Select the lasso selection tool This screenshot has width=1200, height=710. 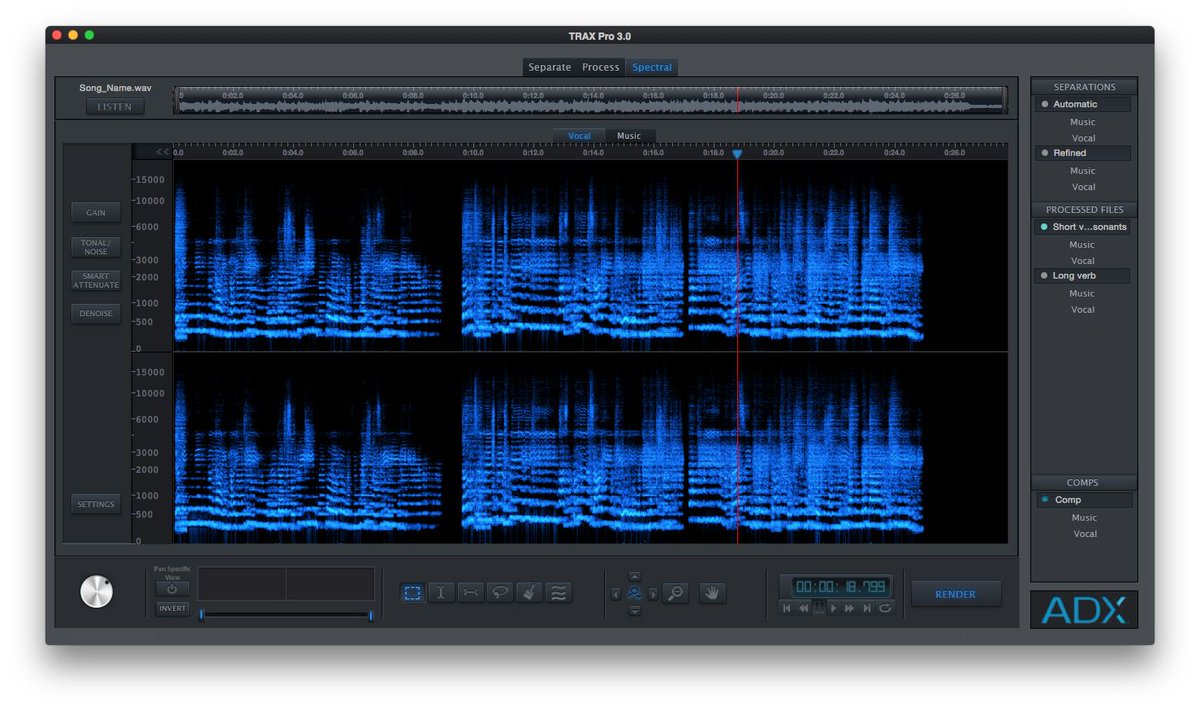[x=500, y=592]
